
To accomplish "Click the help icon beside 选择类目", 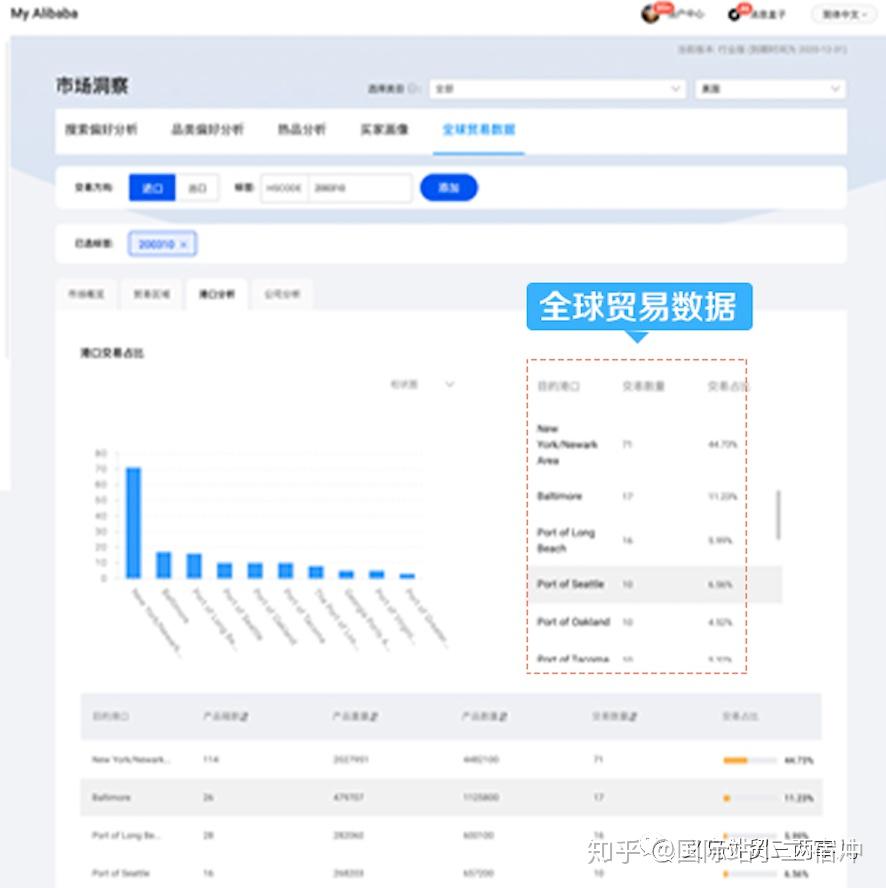I will pyautogui.click(x=415, y=88).
